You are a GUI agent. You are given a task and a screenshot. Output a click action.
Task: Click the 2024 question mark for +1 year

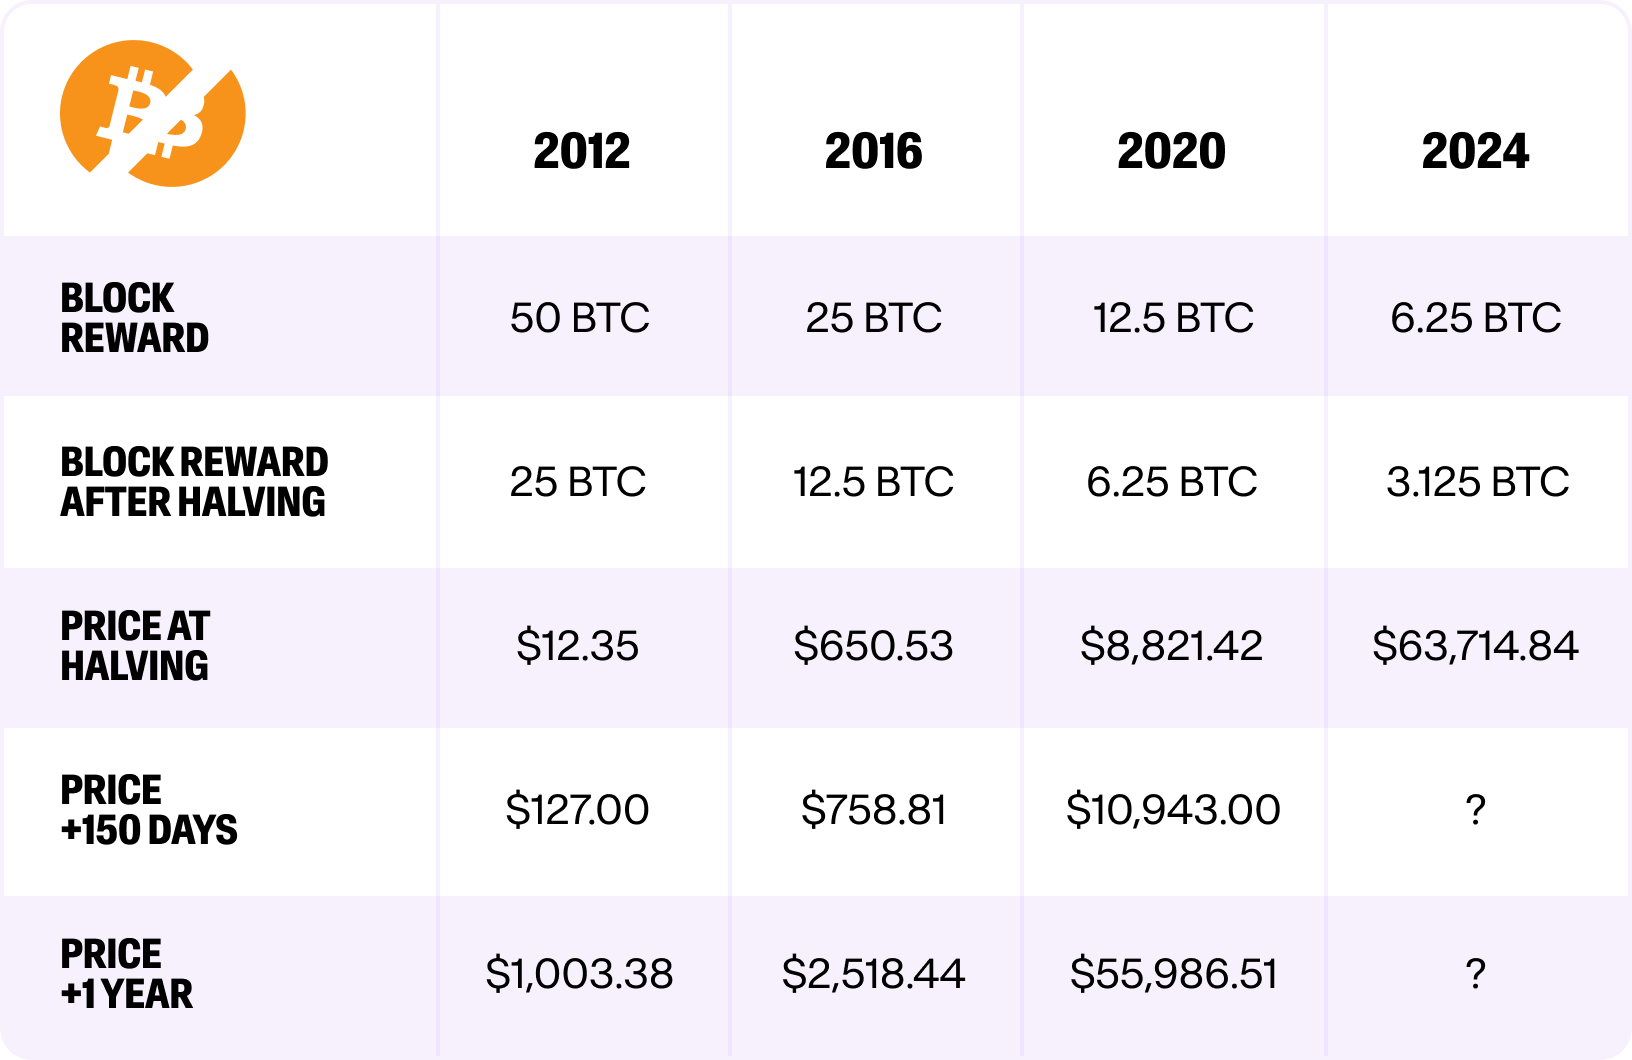click(x=1476, y=974)
